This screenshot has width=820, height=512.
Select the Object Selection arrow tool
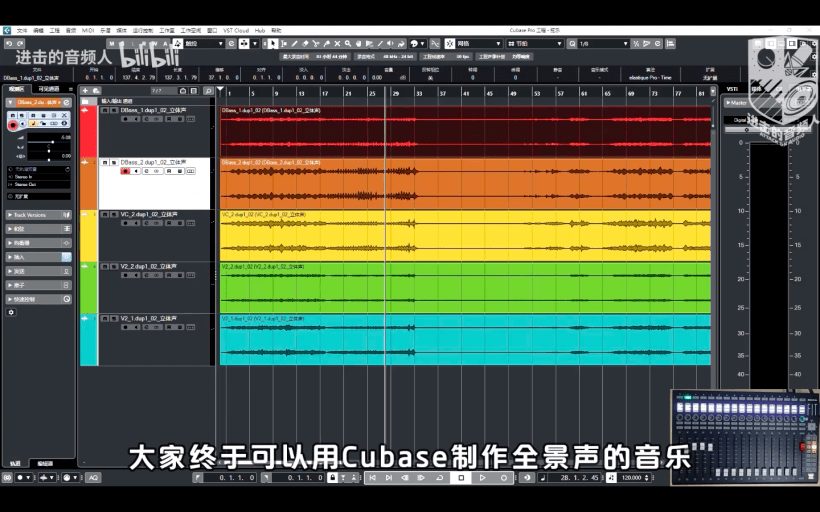273,44
